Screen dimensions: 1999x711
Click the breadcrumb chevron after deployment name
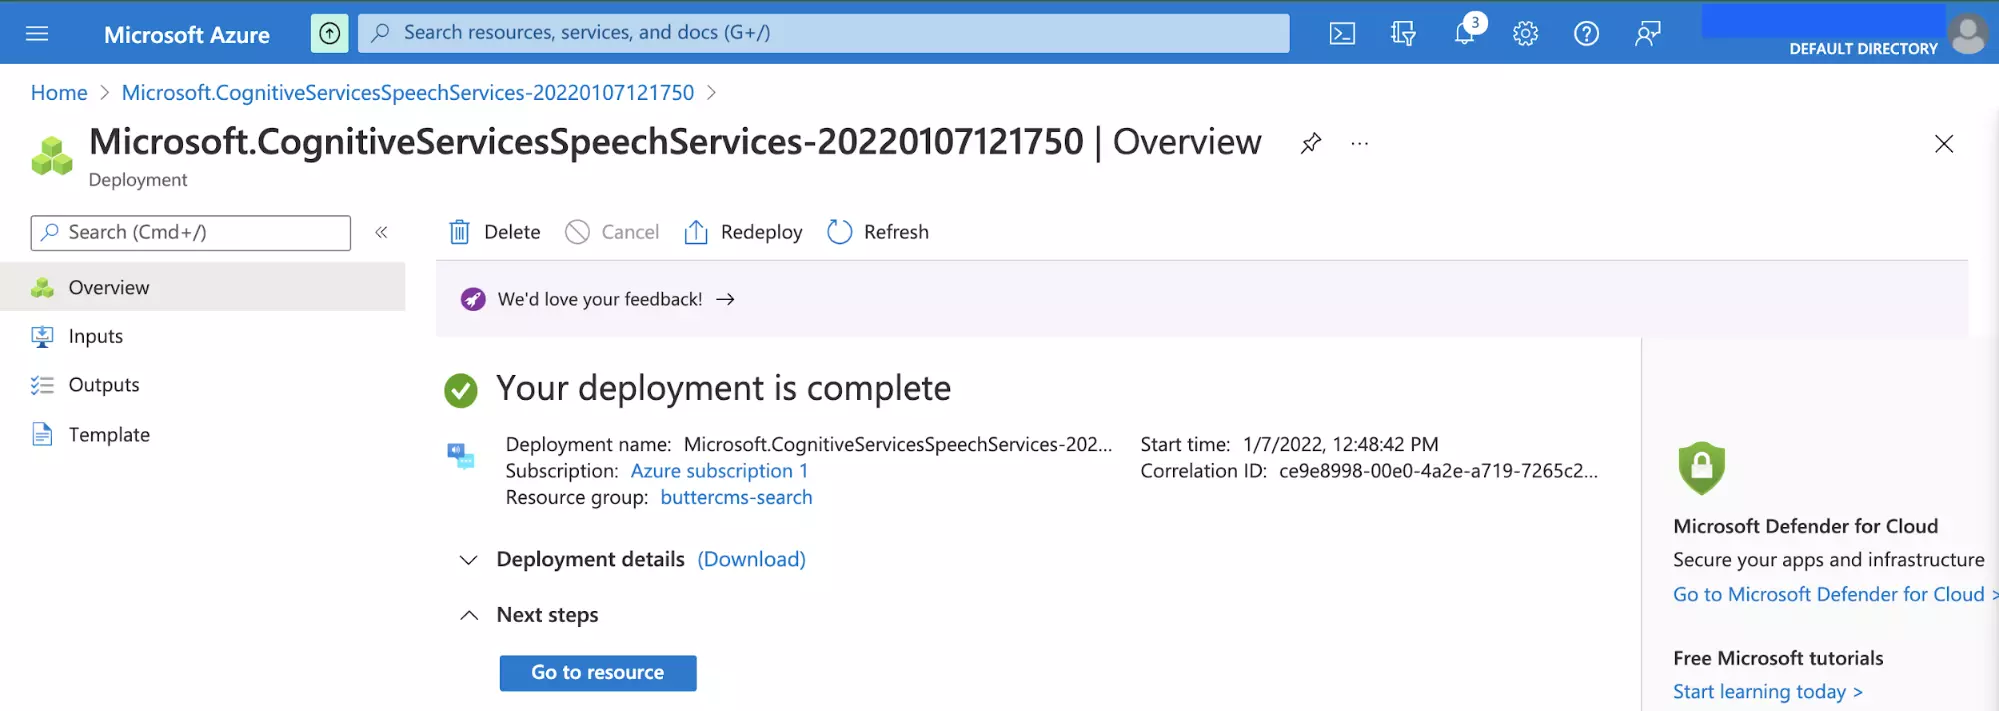[x=711, y=92]
